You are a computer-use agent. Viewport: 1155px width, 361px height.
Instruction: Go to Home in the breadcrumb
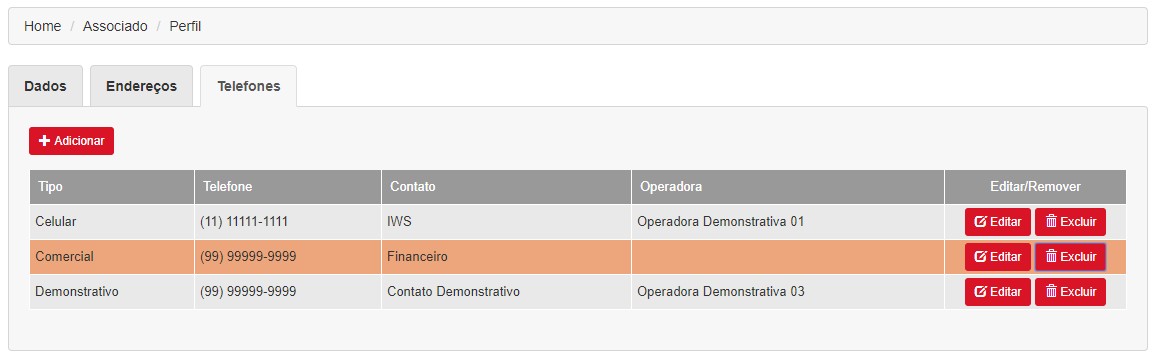42,27
